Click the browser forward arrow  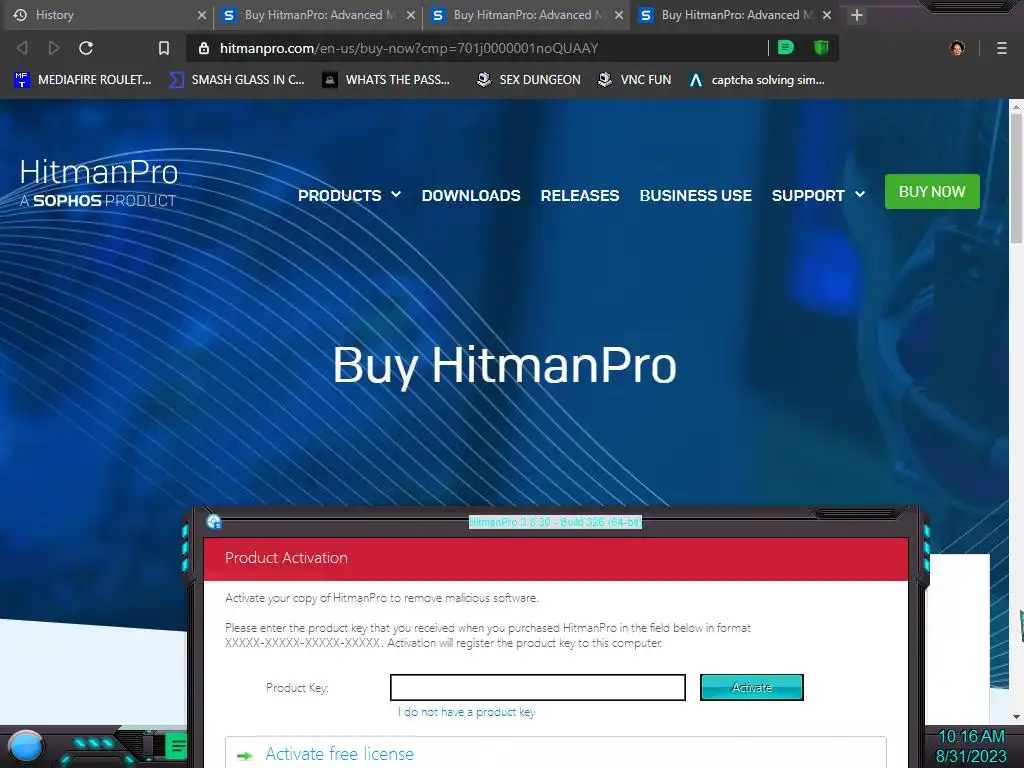click(54, 48)
